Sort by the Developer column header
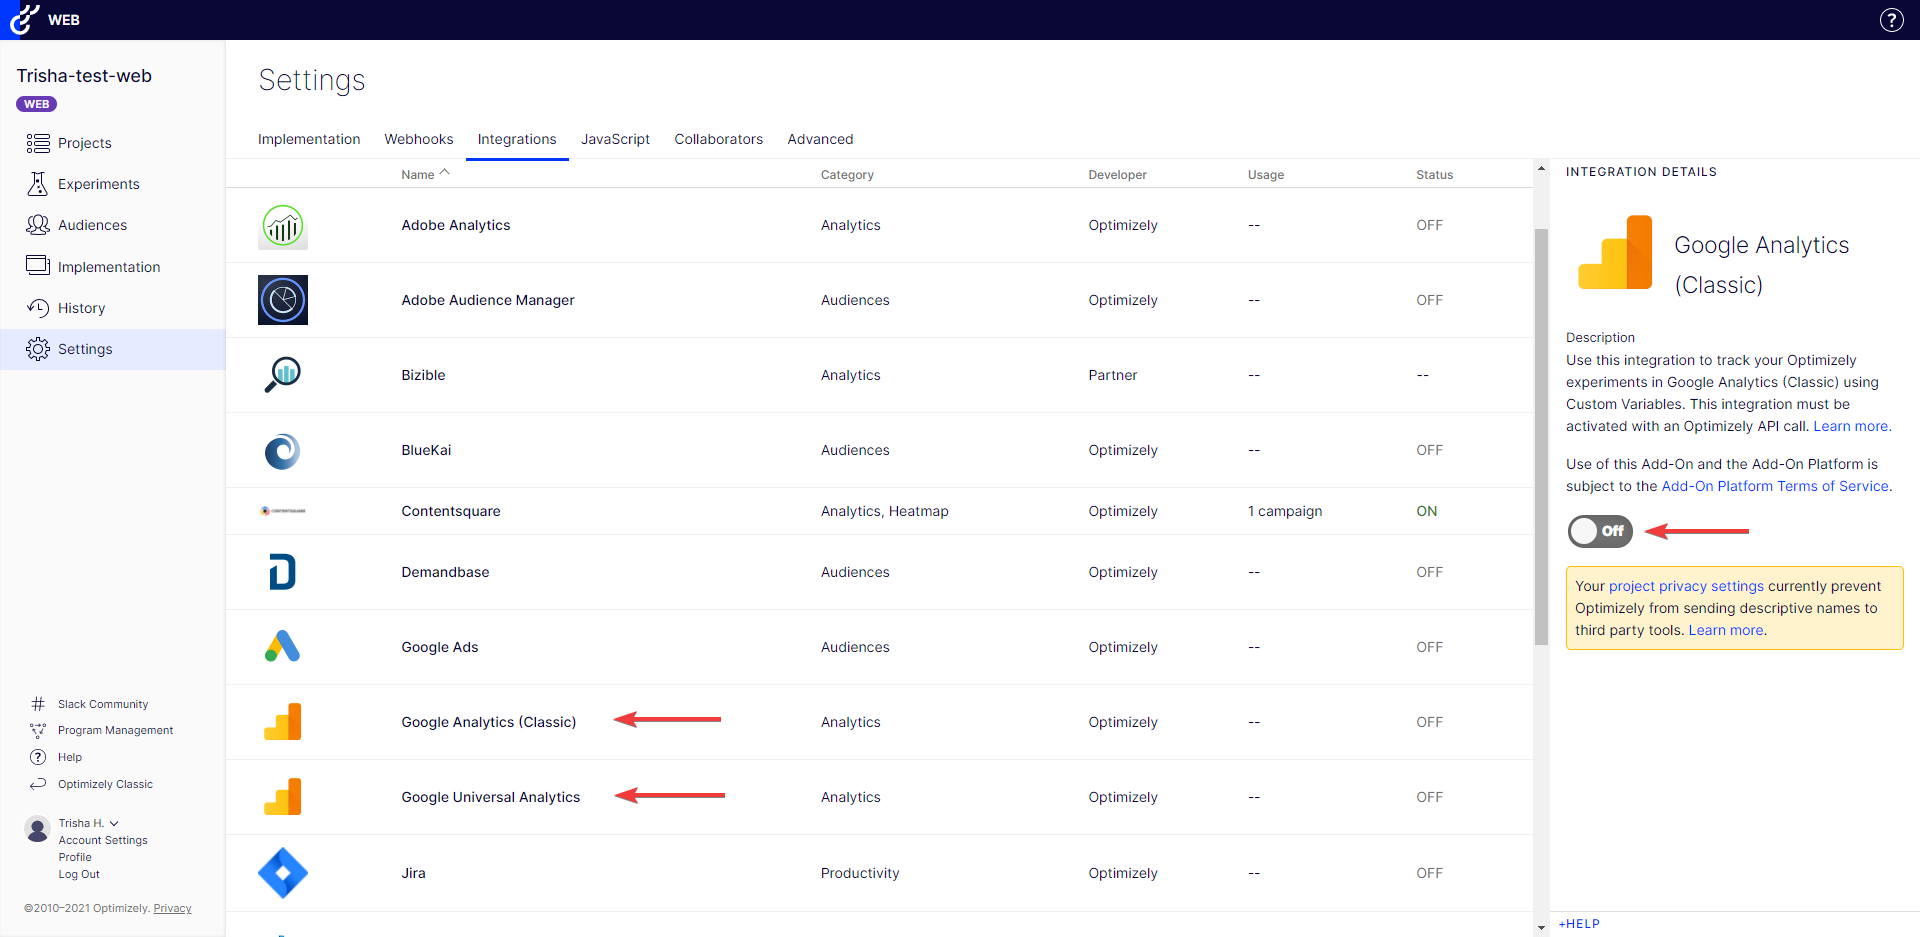1920x937 pixels. (x=1117, y=175)
